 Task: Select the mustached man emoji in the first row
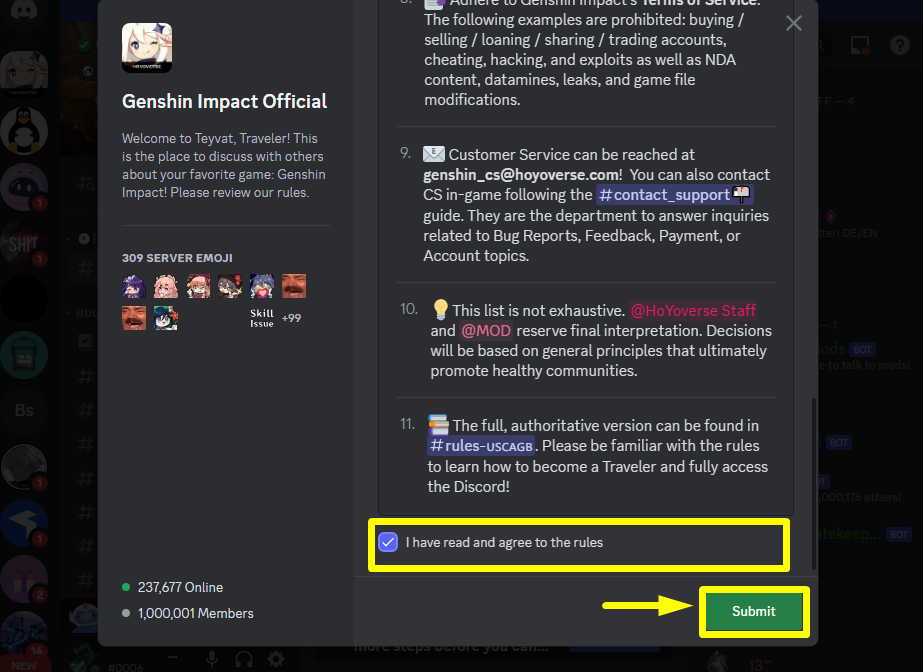294,287
